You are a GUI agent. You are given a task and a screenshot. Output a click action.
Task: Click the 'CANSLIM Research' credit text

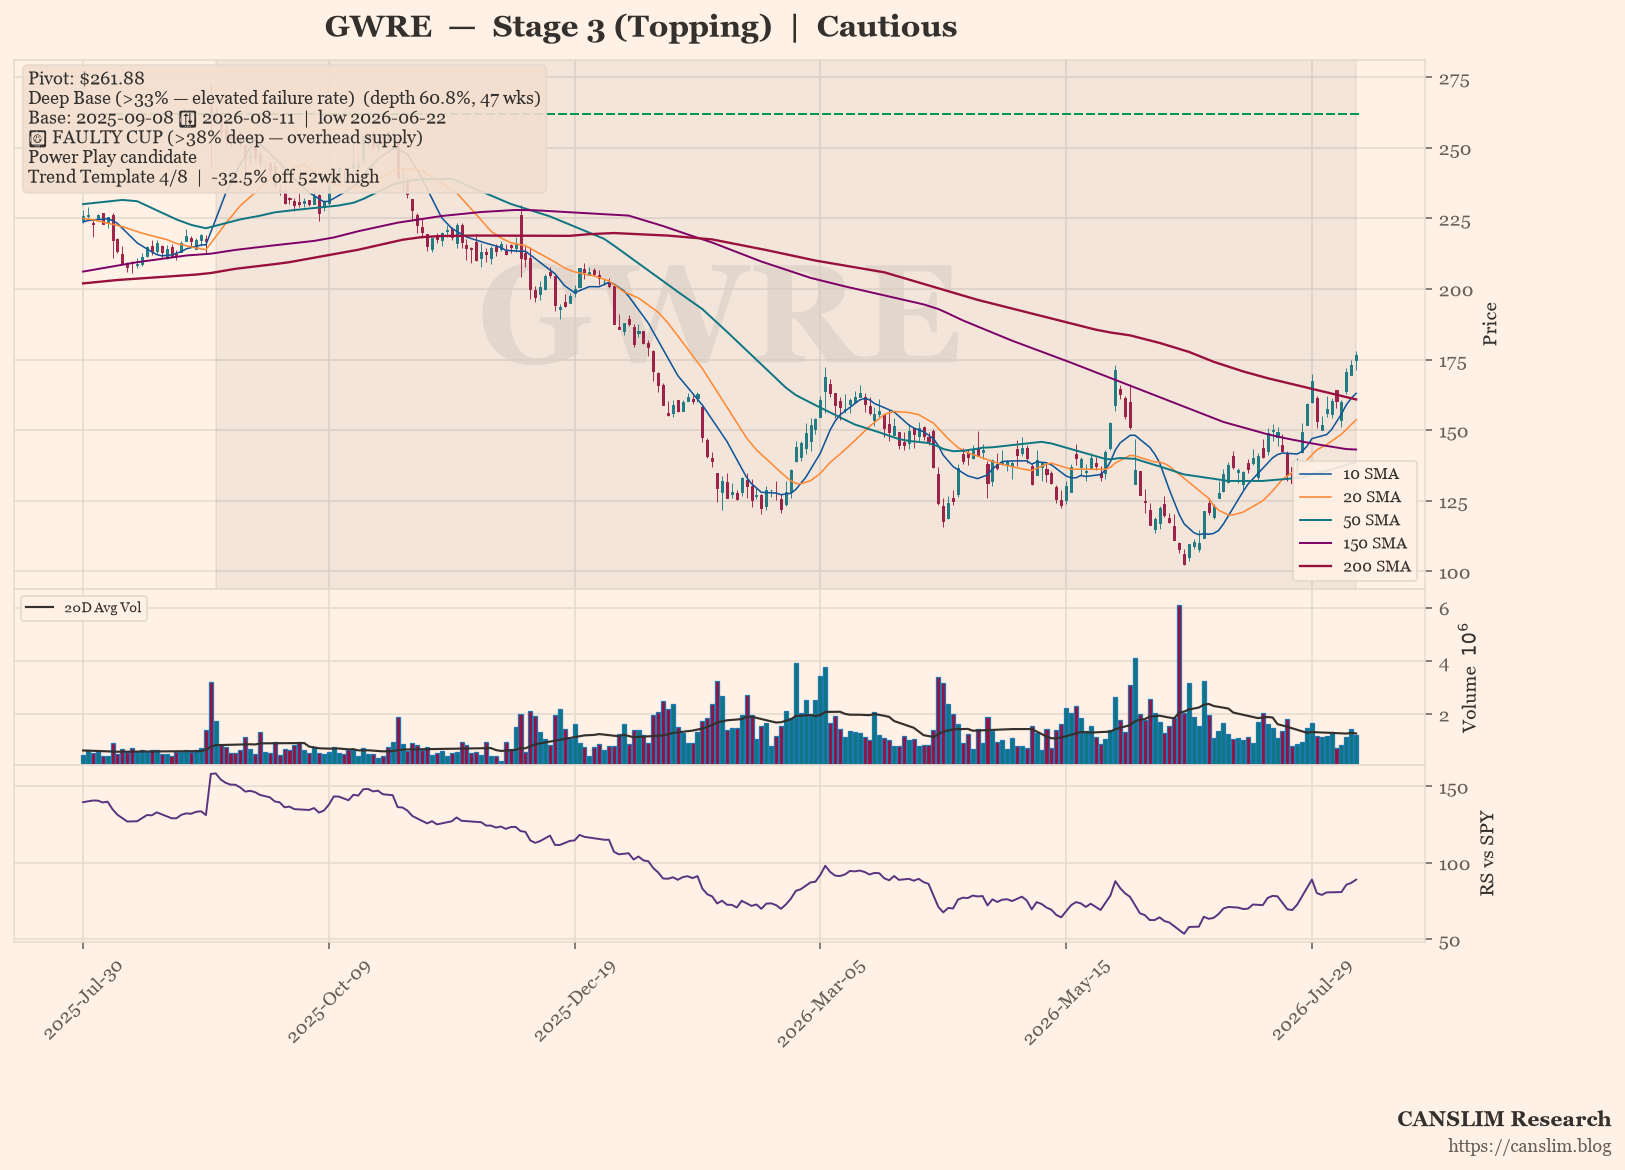coord(1504,1119)
